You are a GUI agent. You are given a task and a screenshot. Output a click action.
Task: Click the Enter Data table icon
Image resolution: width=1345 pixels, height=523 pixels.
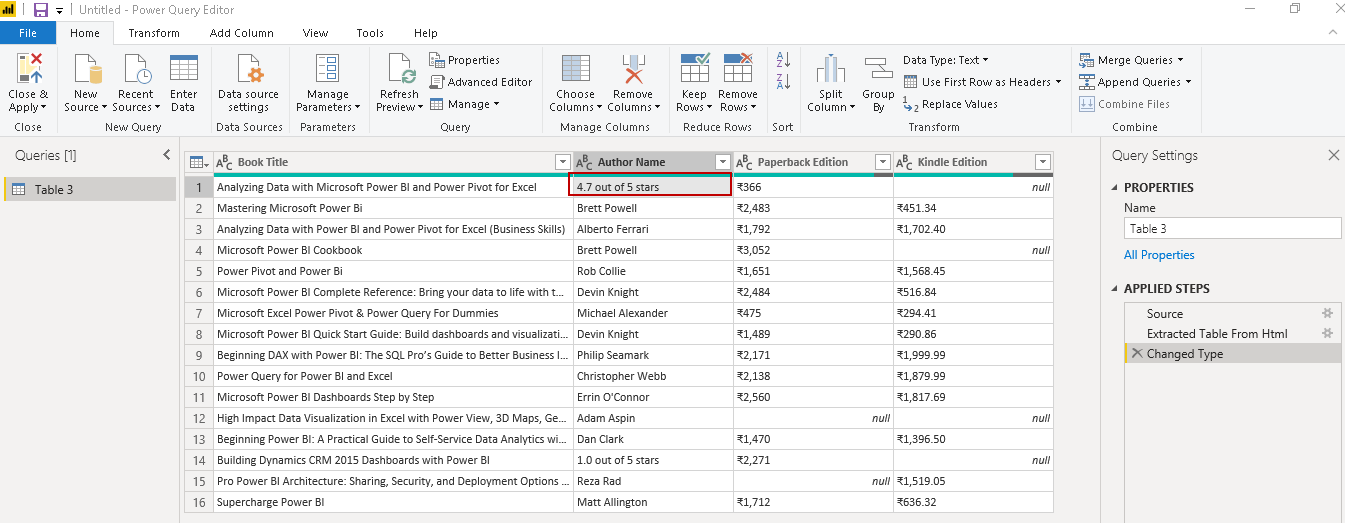point(183,69)
